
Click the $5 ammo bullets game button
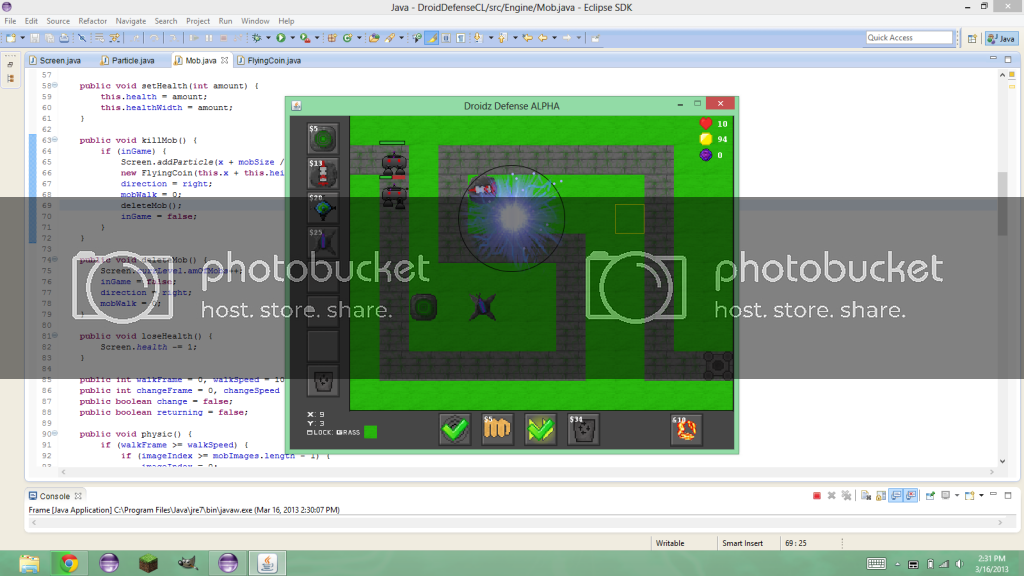(497, 429)
